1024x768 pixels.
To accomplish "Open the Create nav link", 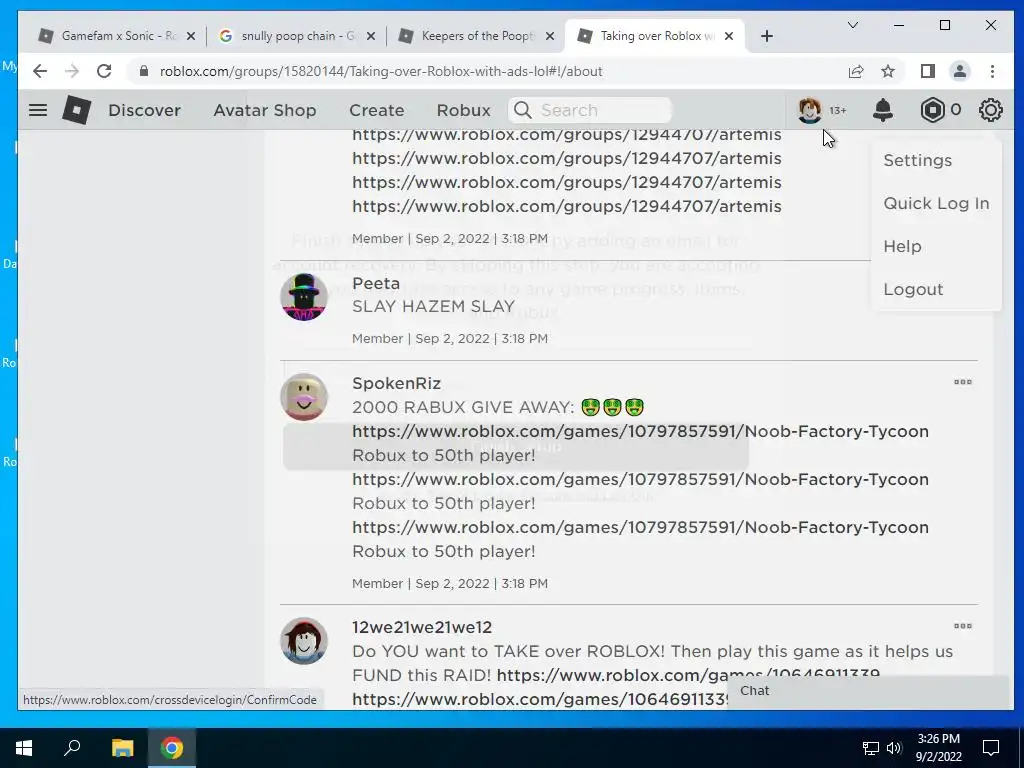I will 376,110.
